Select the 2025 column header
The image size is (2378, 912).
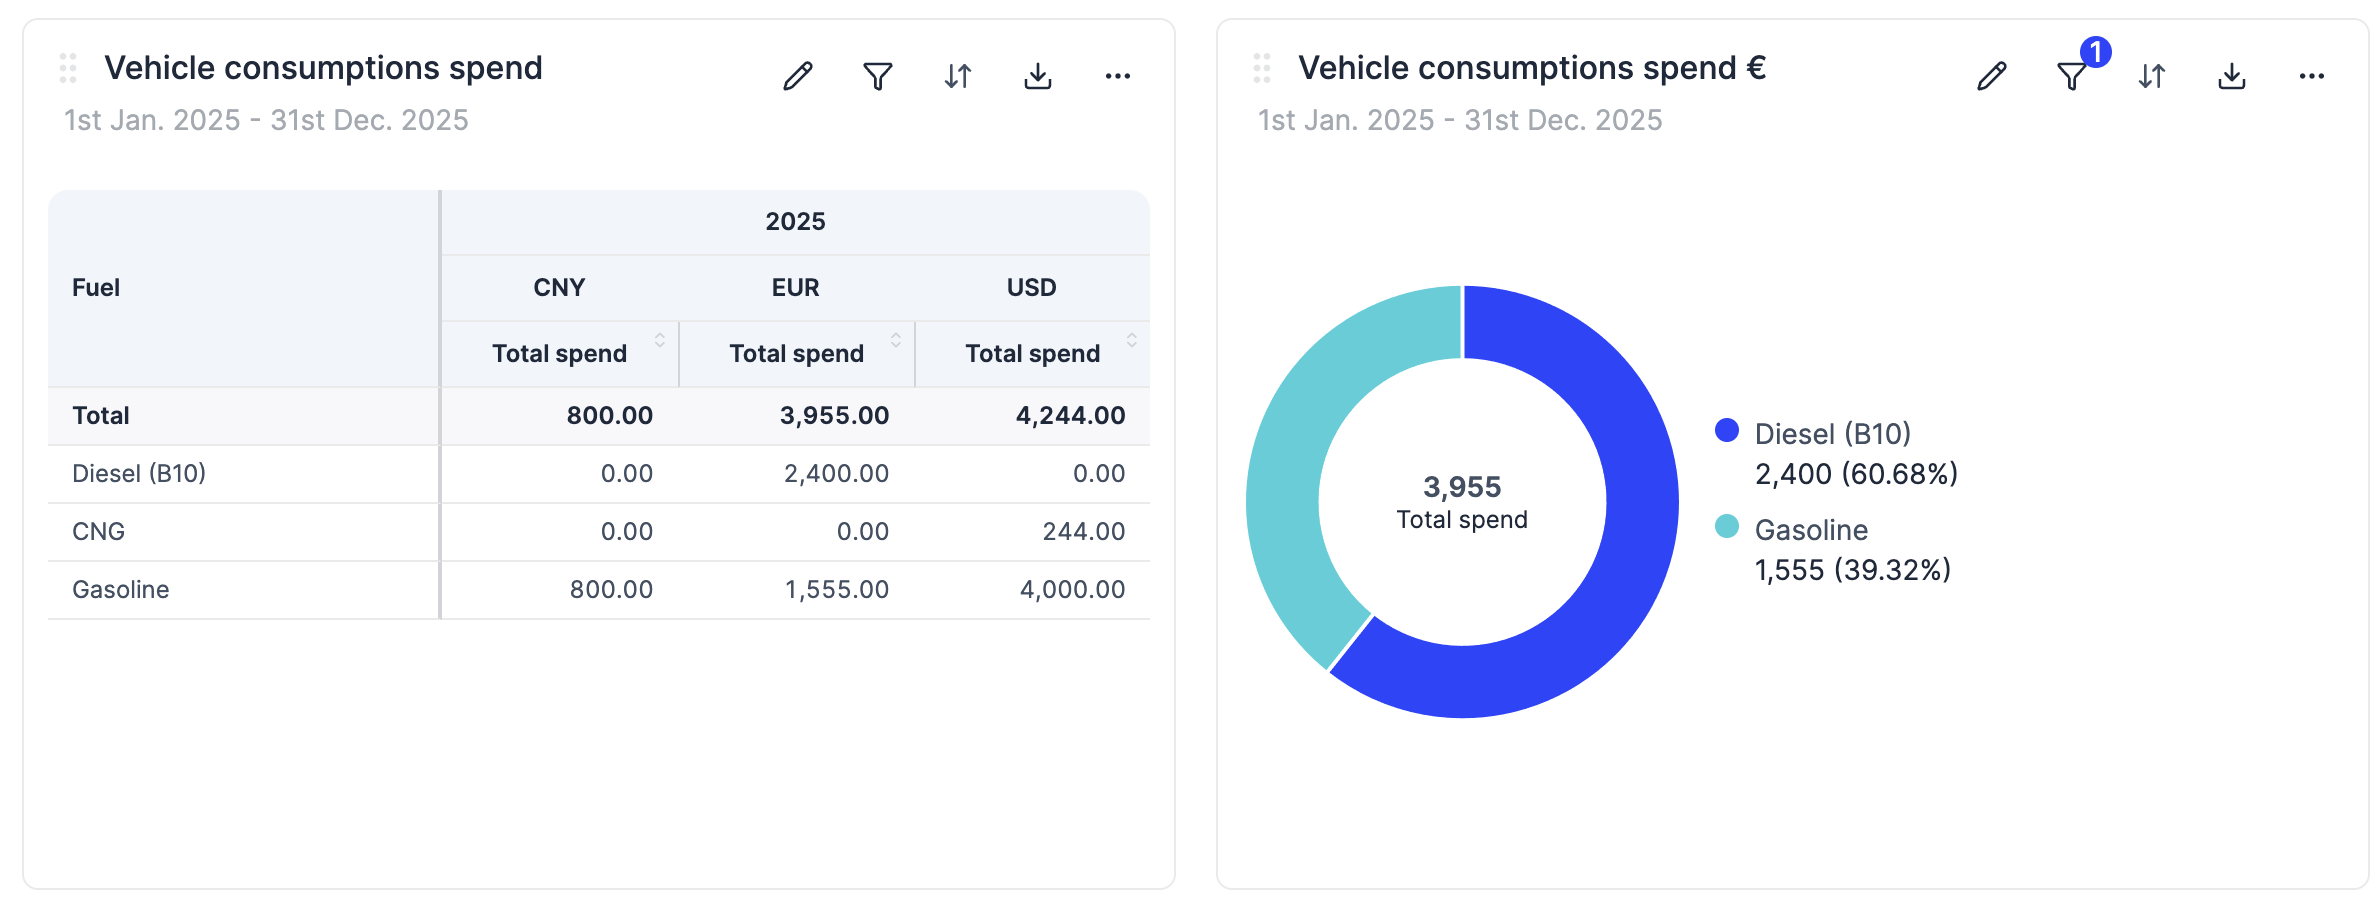click(795, 221)
